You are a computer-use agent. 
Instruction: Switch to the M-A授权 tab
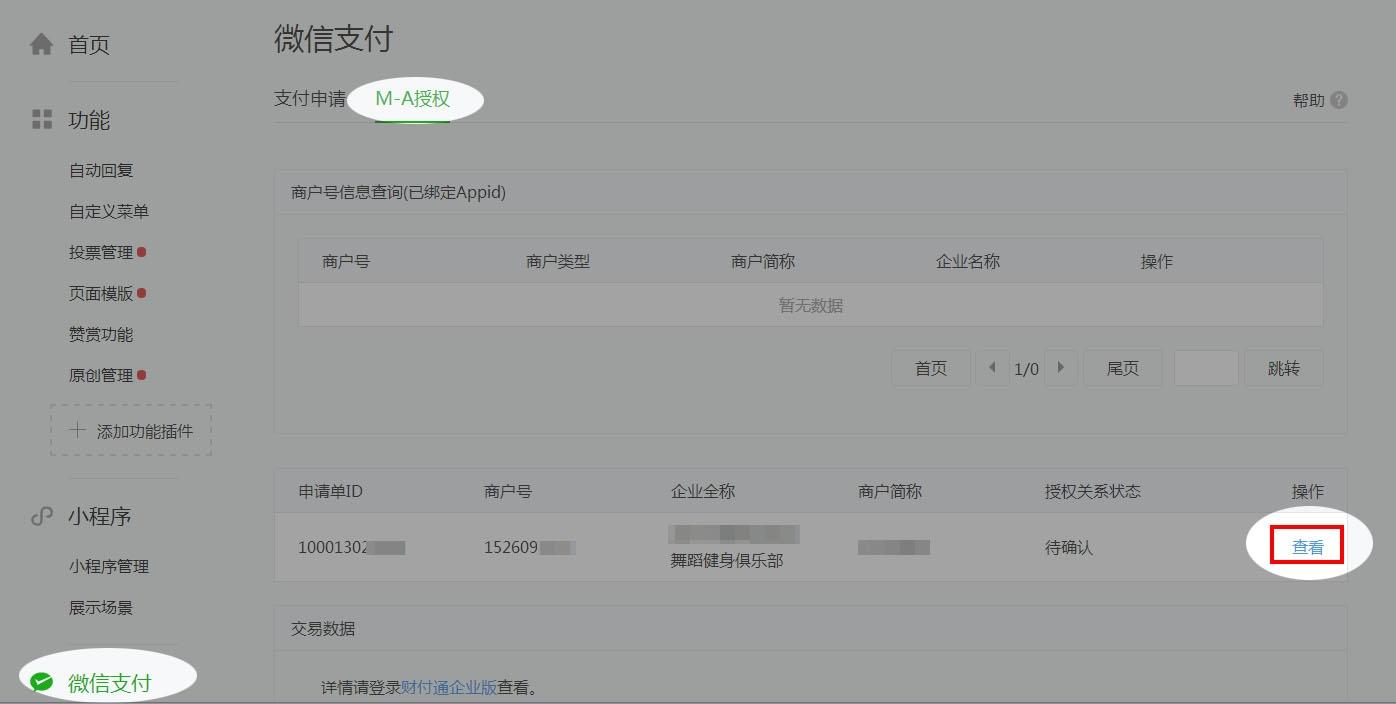coord(412,99)
